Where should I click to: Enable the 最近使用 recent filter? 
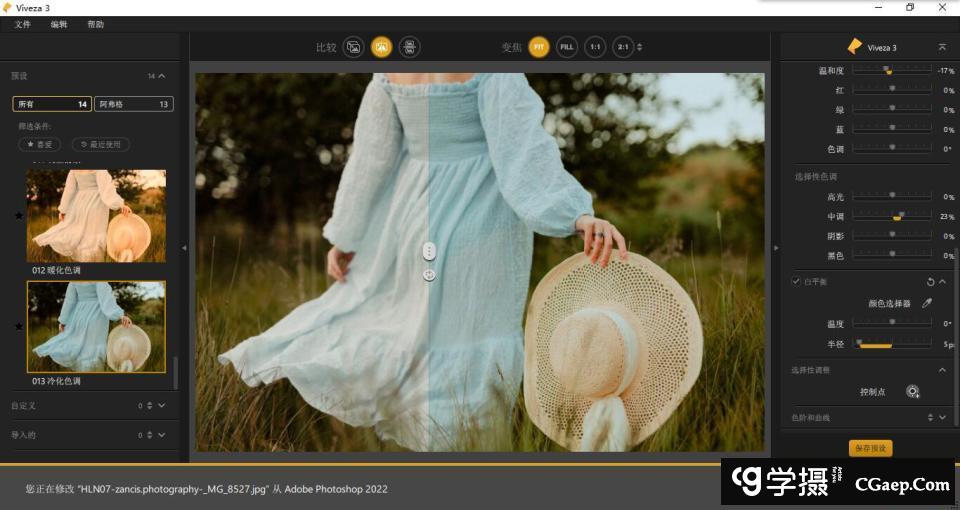[x=100, y=145]
